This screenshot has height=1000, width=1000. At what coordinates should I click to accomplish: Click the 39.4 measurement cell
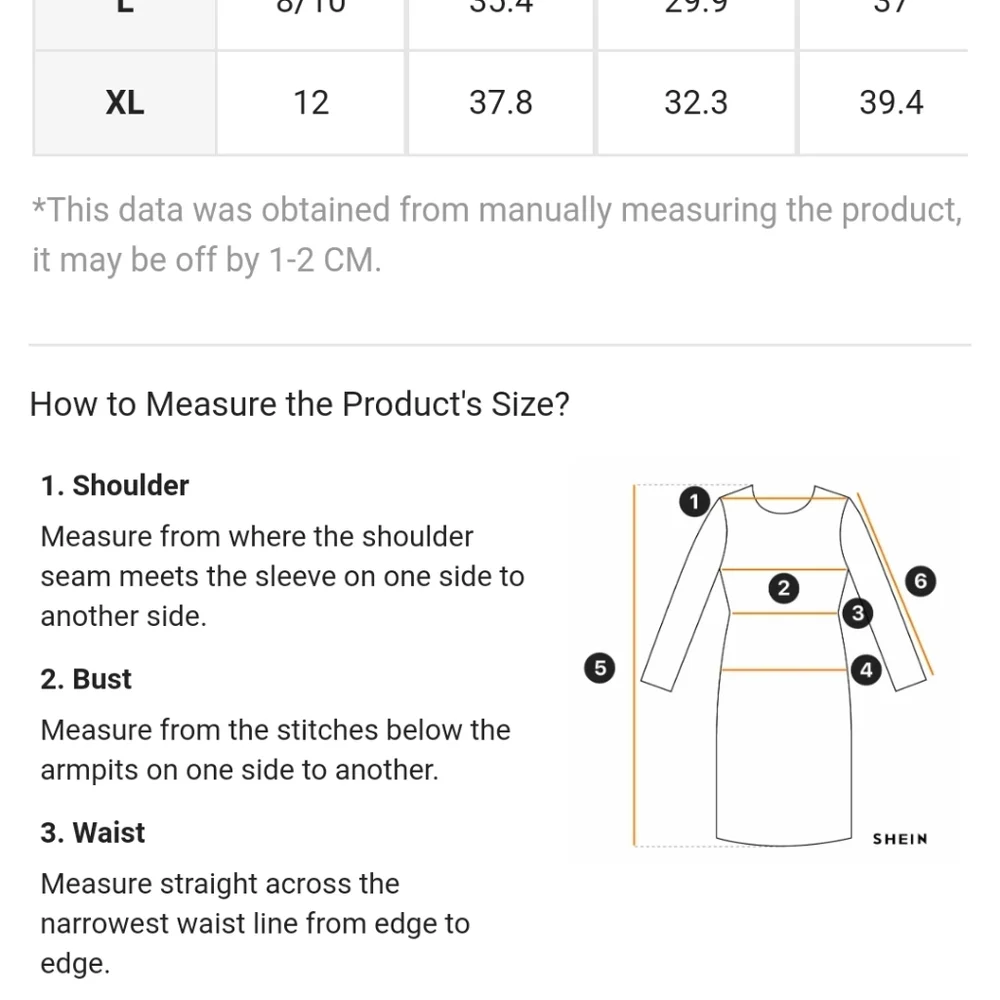coord(890,103)
